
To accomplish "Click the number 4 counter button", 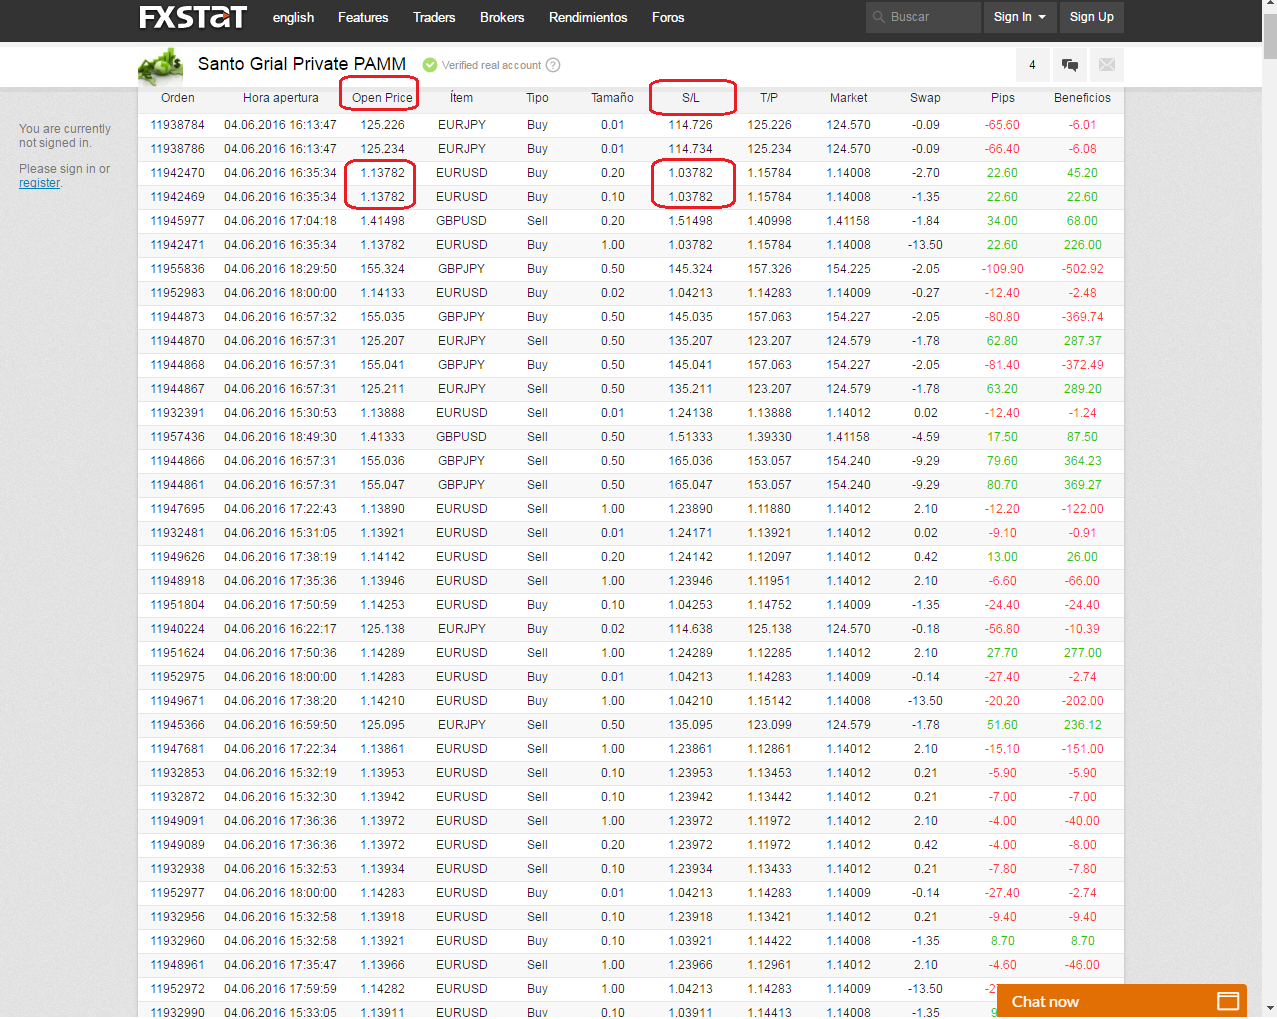I will click(1032, 65).
